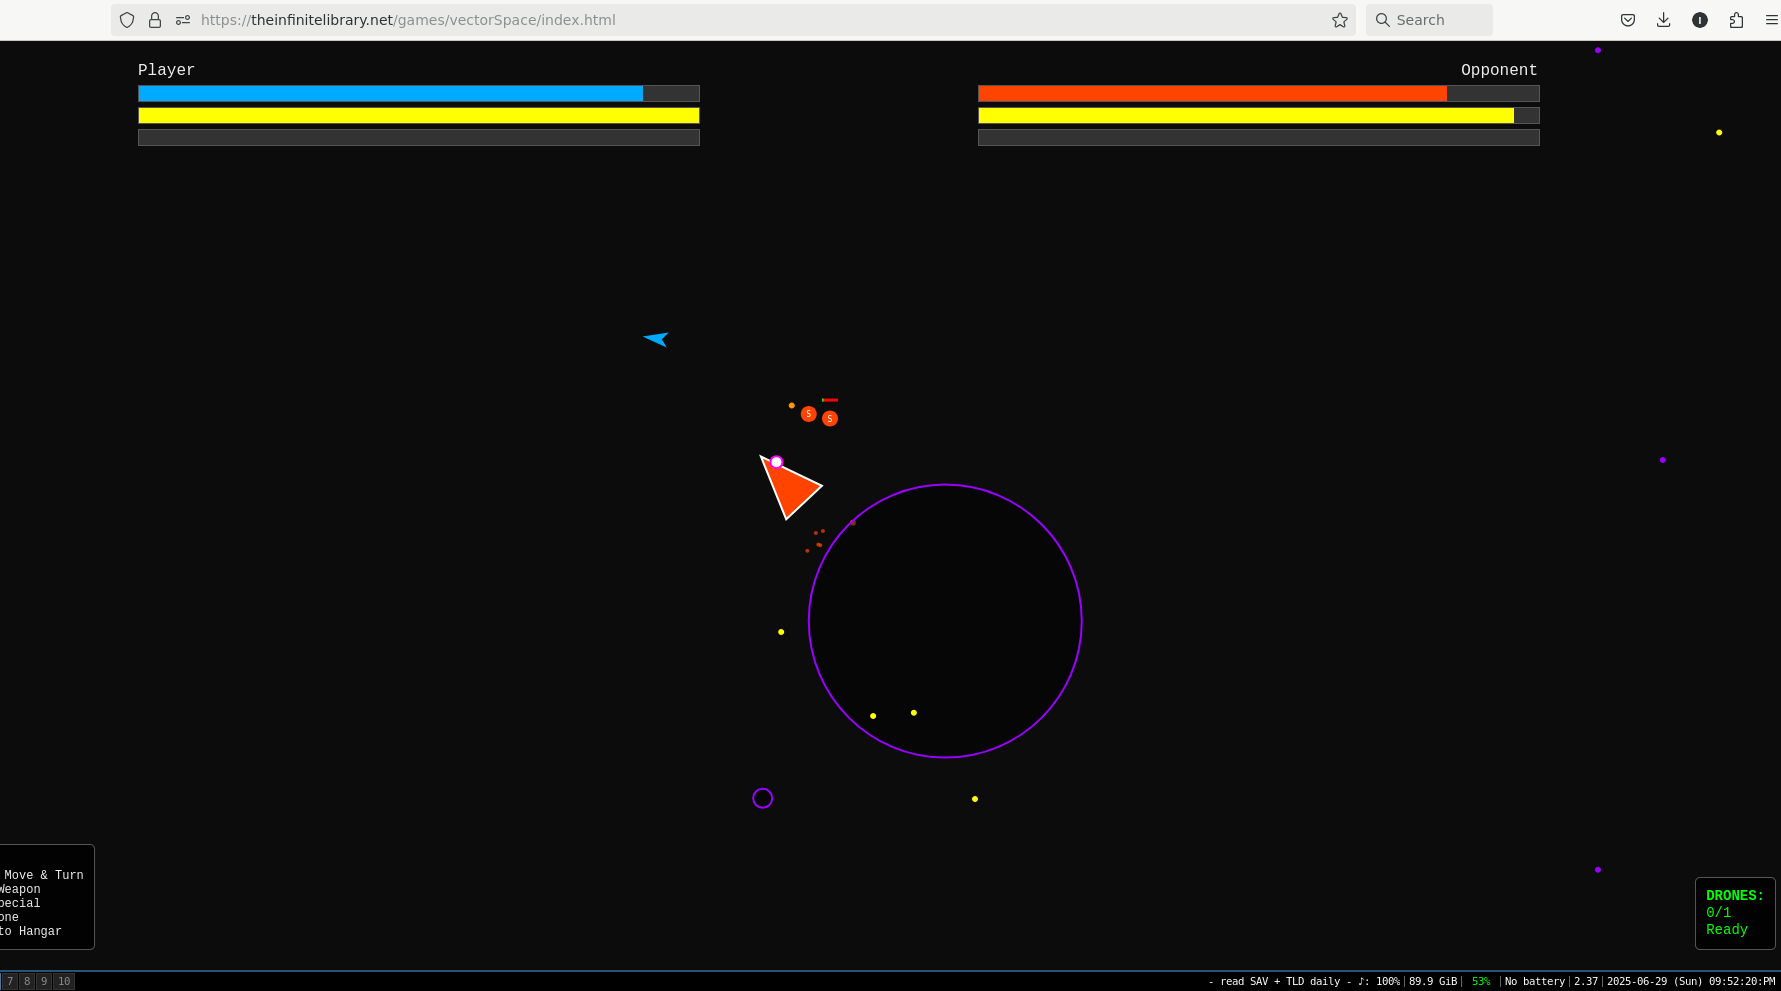This screenshot has width=1781, height=991.
Task: Click the orange Opponent health bar
Action: (x=1212, y=93)
